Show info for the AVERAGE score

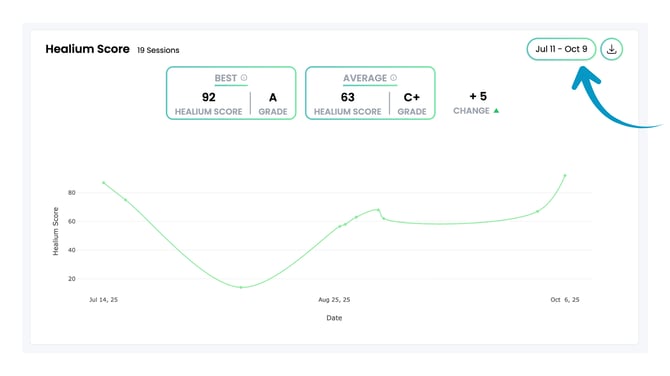[393, 78]
